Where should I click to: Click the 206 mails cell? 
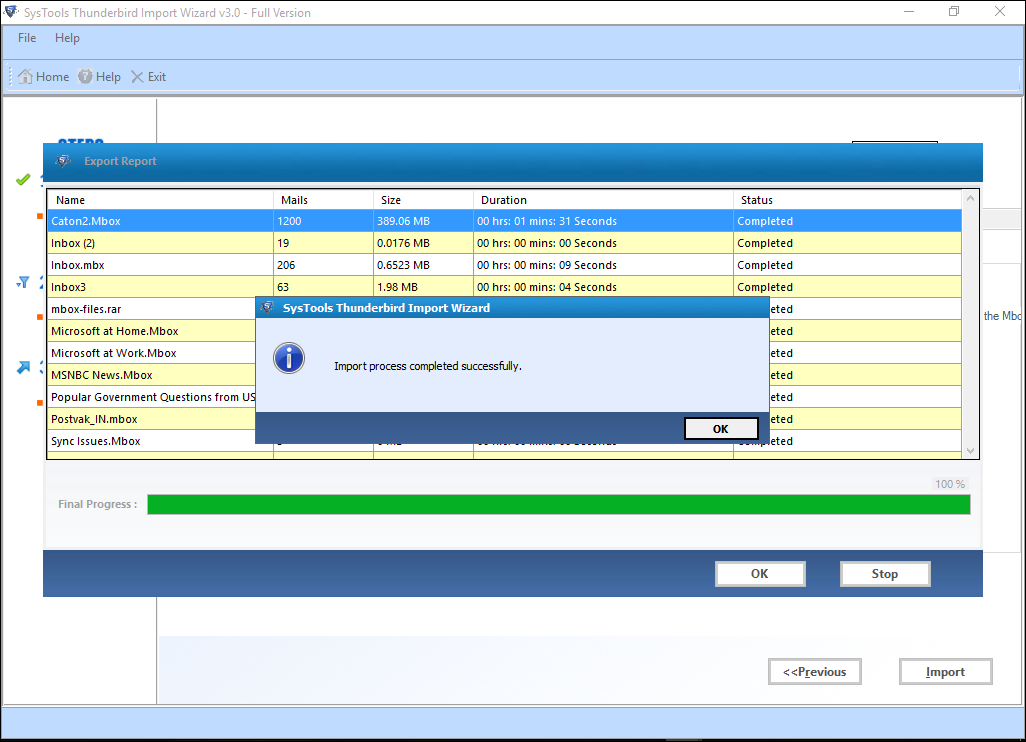tap(324, 265)
